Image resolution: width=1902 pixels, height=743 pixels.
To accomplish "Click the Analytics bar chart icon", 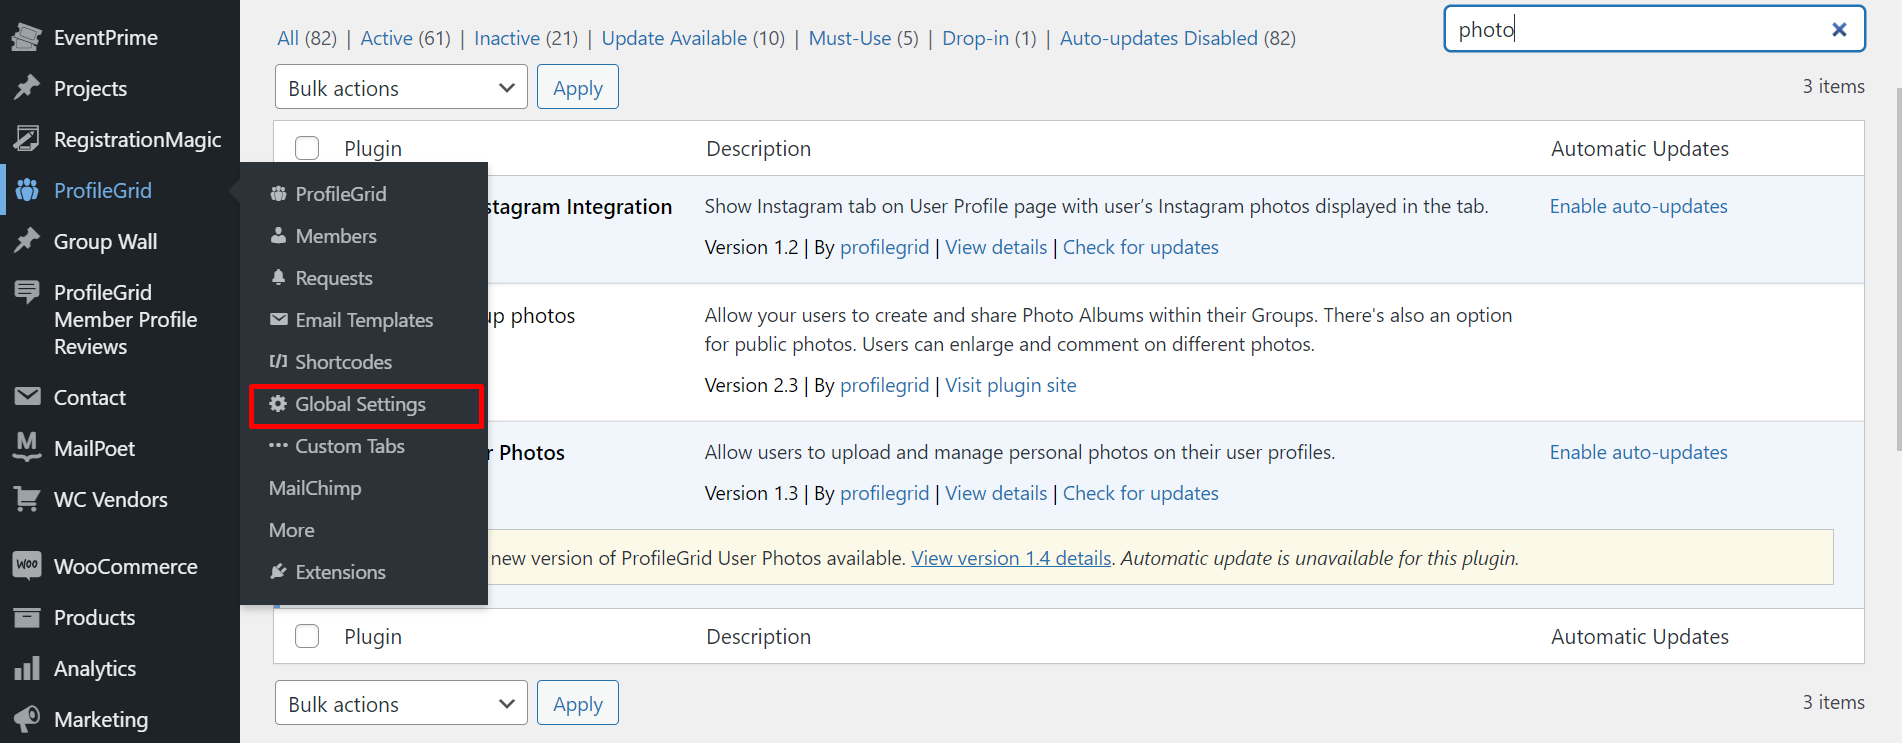I will coord(27,668).
